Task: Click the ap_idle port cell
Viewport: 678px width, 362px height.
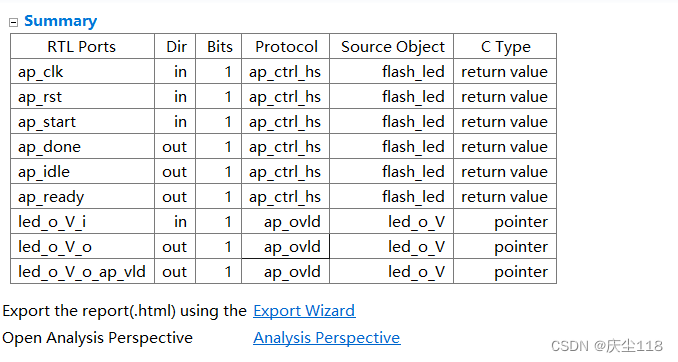Action: pos(82,172)
